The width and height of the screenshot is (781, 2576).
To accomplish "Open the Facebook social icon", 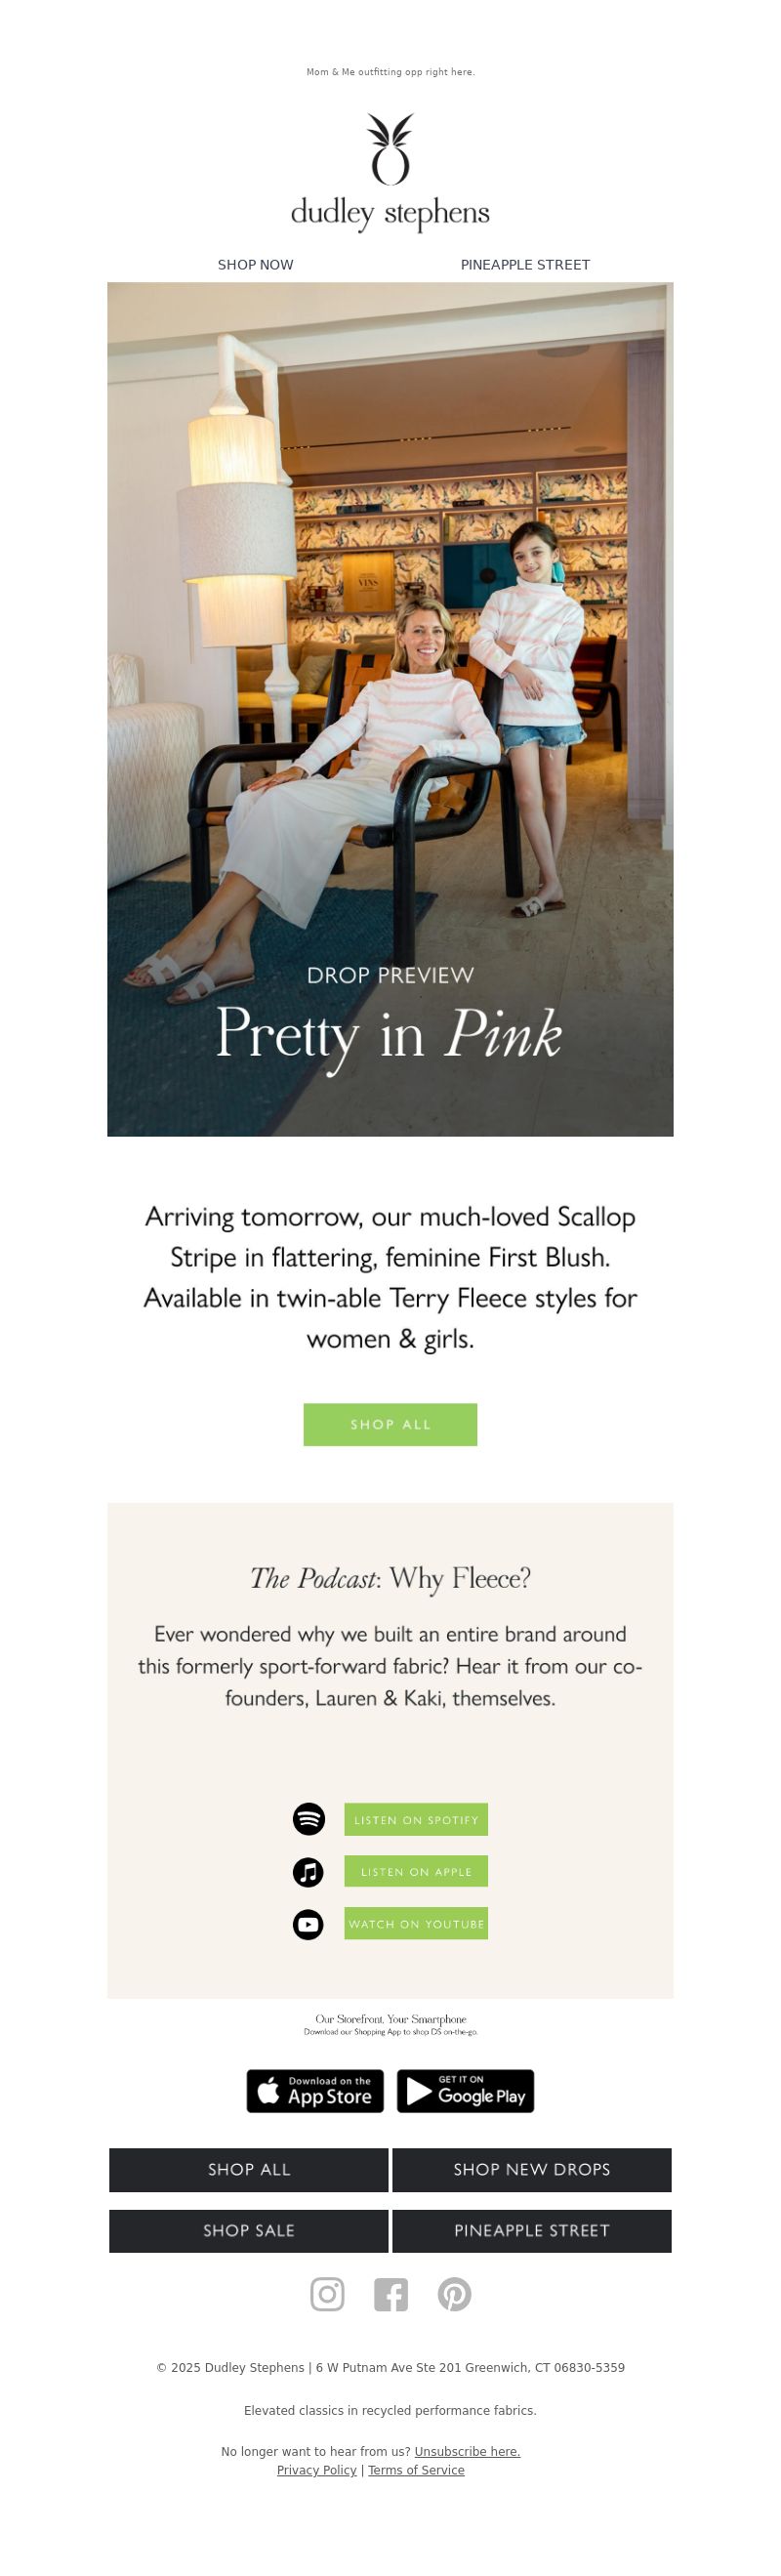I will click(x=391, y=2294).
